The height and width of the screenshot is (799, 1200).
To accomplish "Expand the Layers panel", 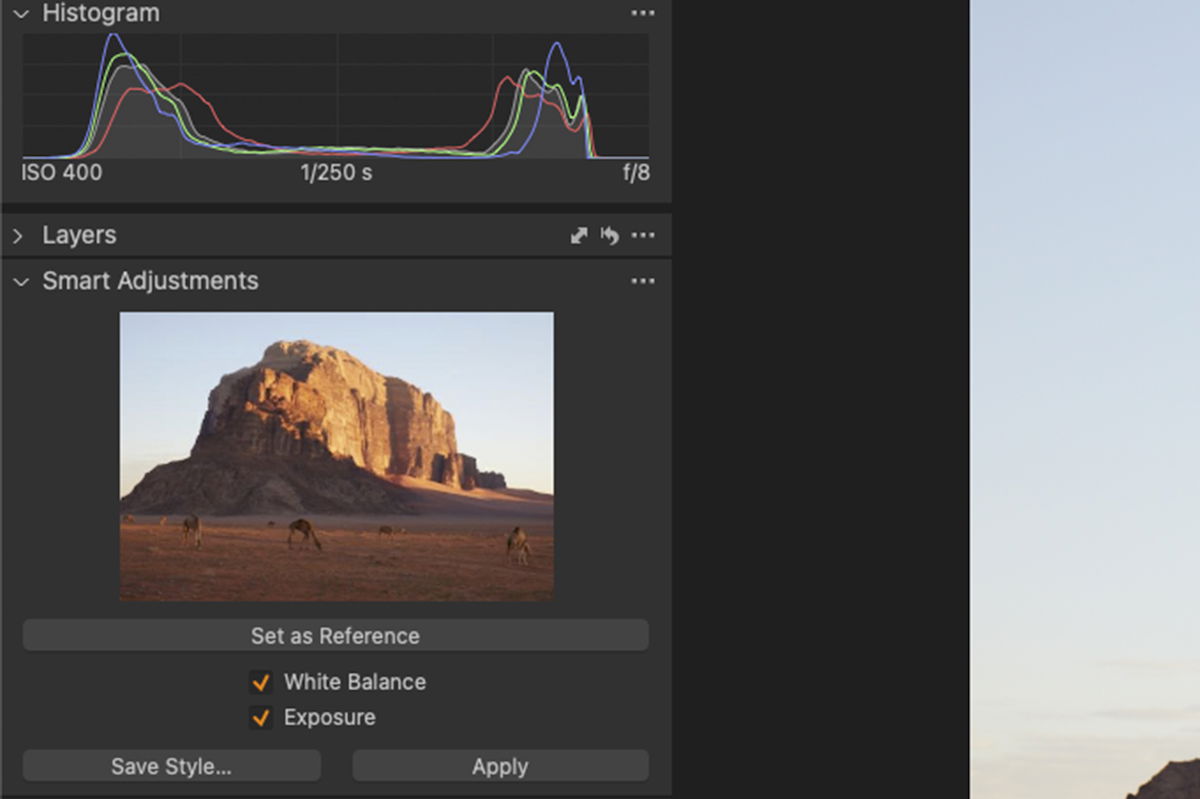I will (x=19, y=235).
